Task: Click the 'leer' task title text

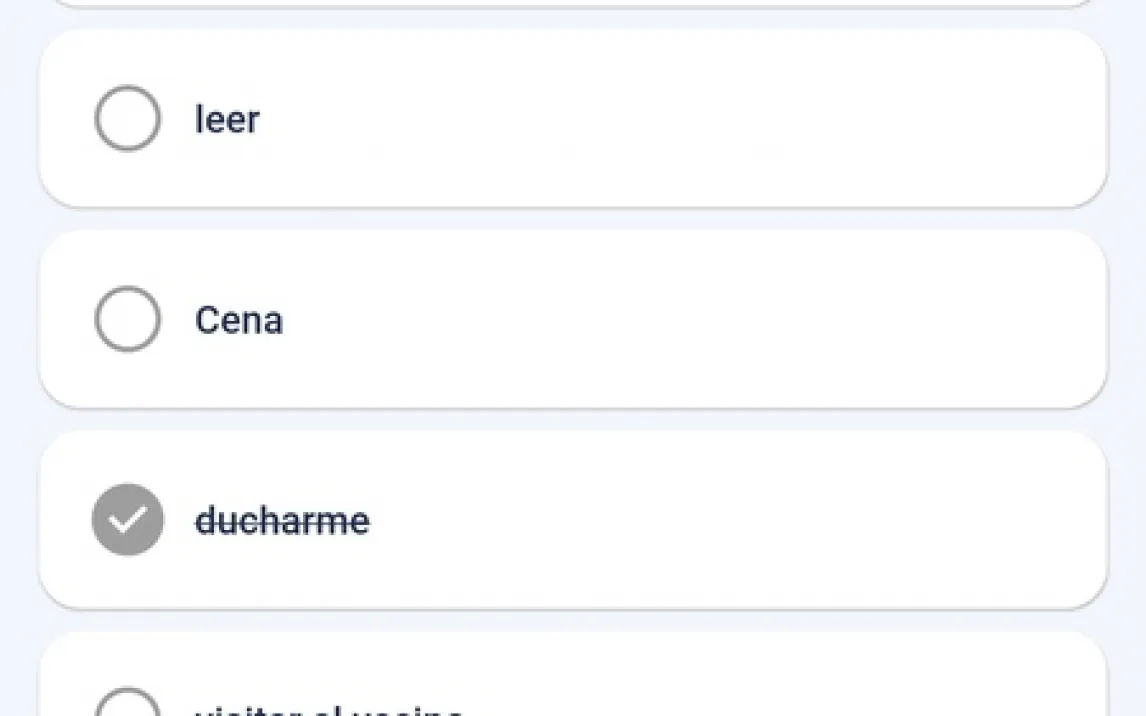Action: coord(227,119)
